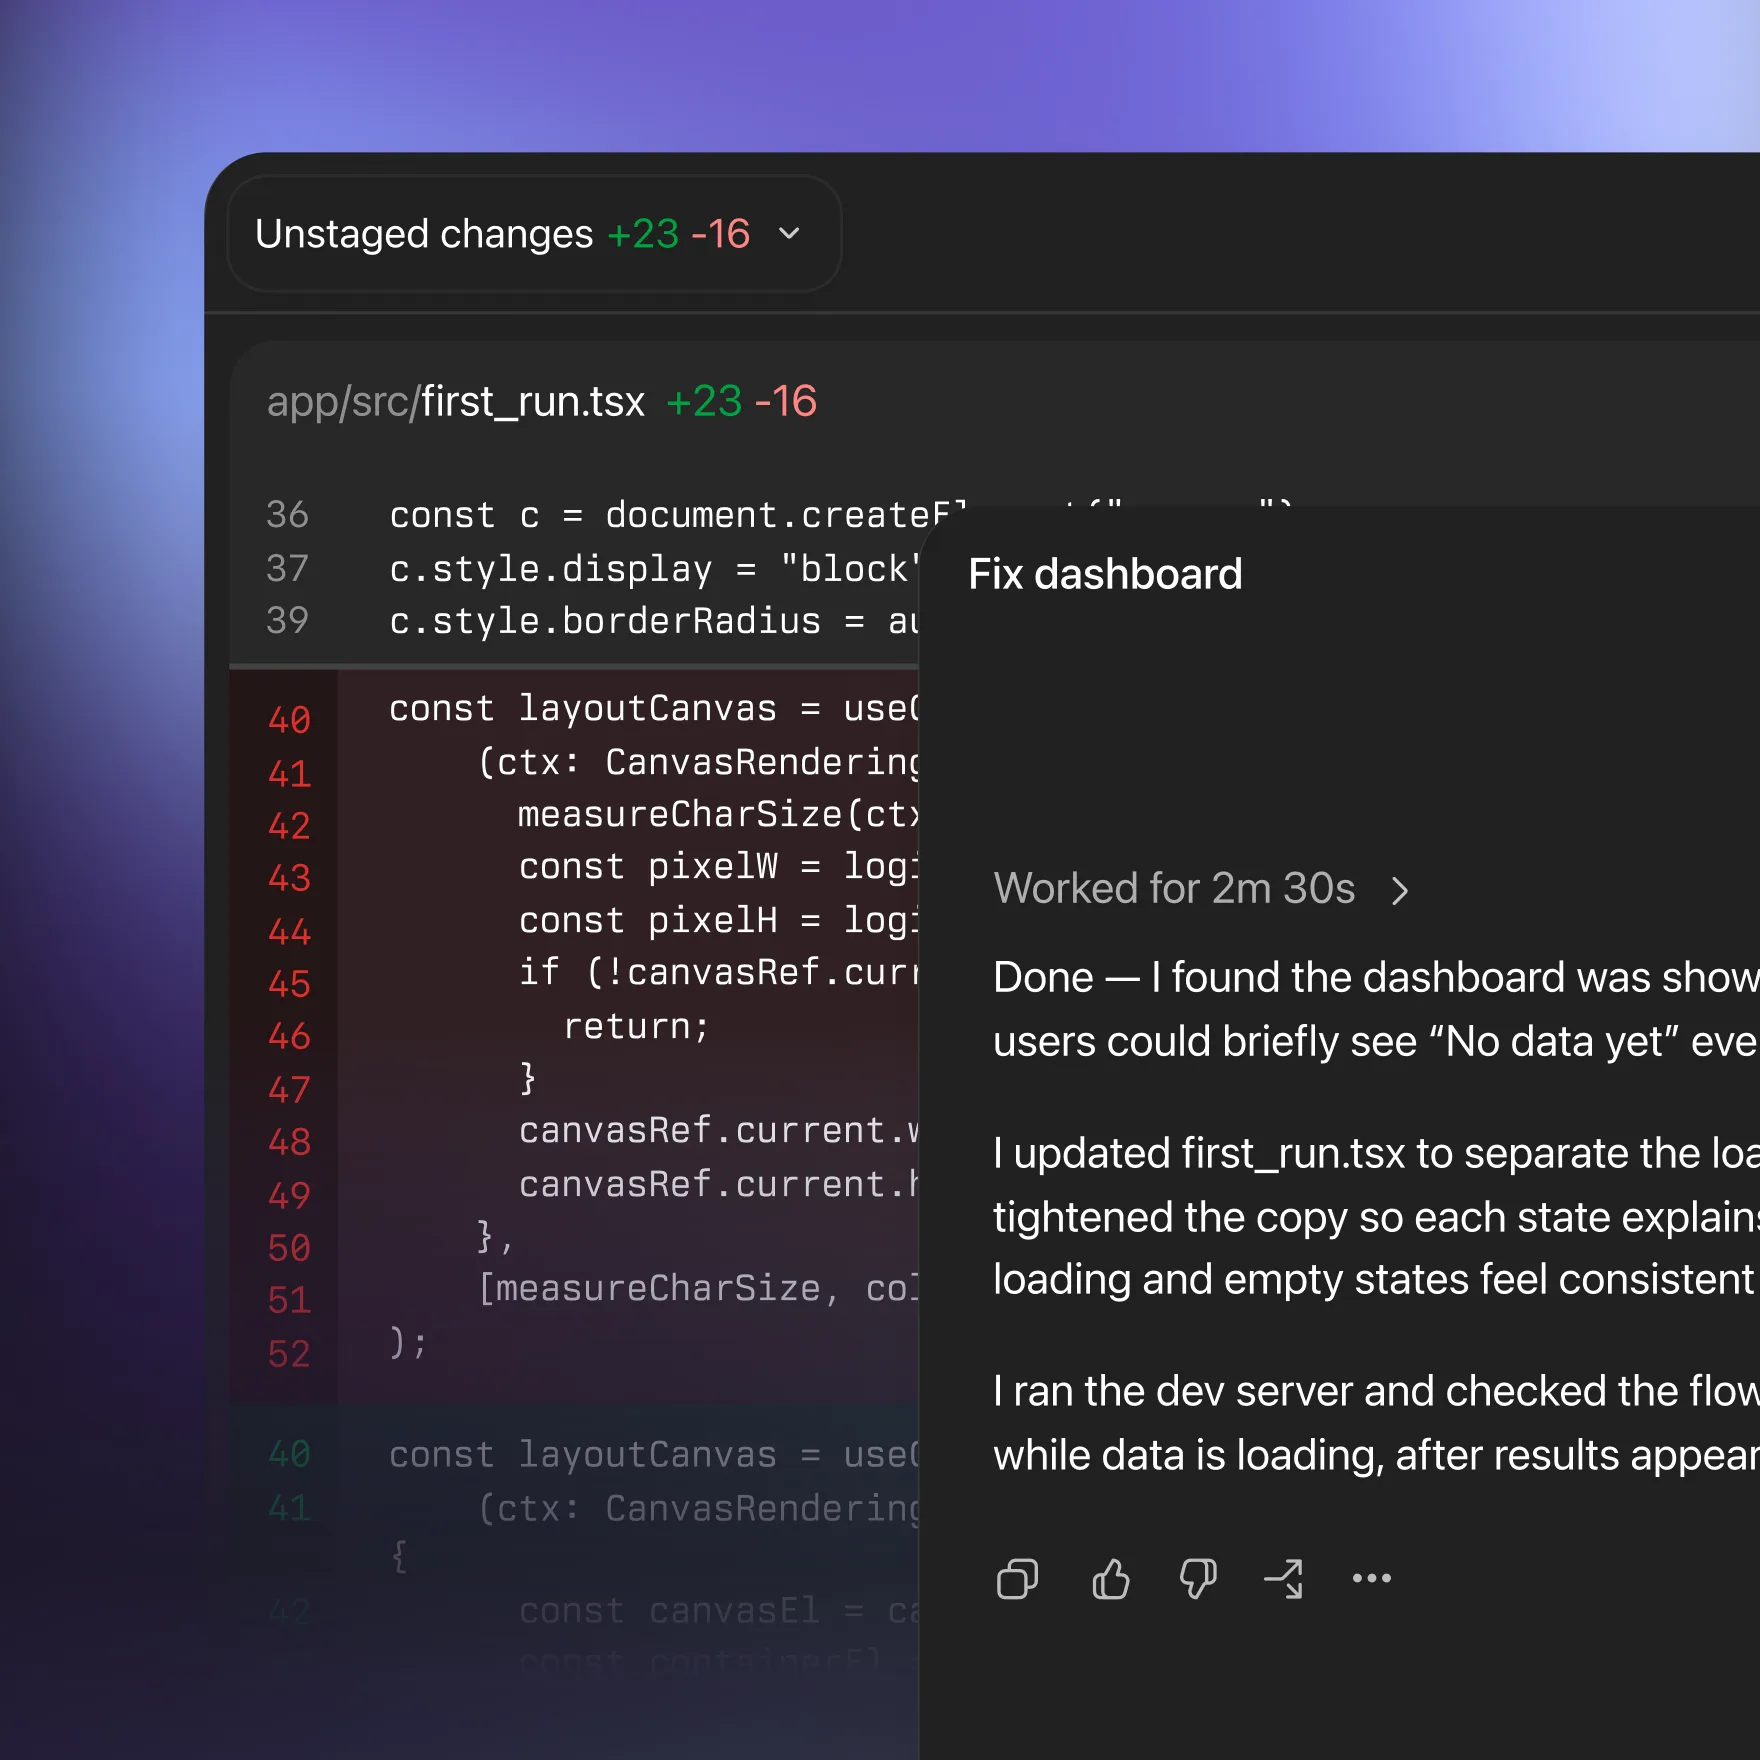The height and width of the screenshot is (1760, 1760).
Task: Click the '+23' count in Unstaged changes
Action: tap(643, 234)
